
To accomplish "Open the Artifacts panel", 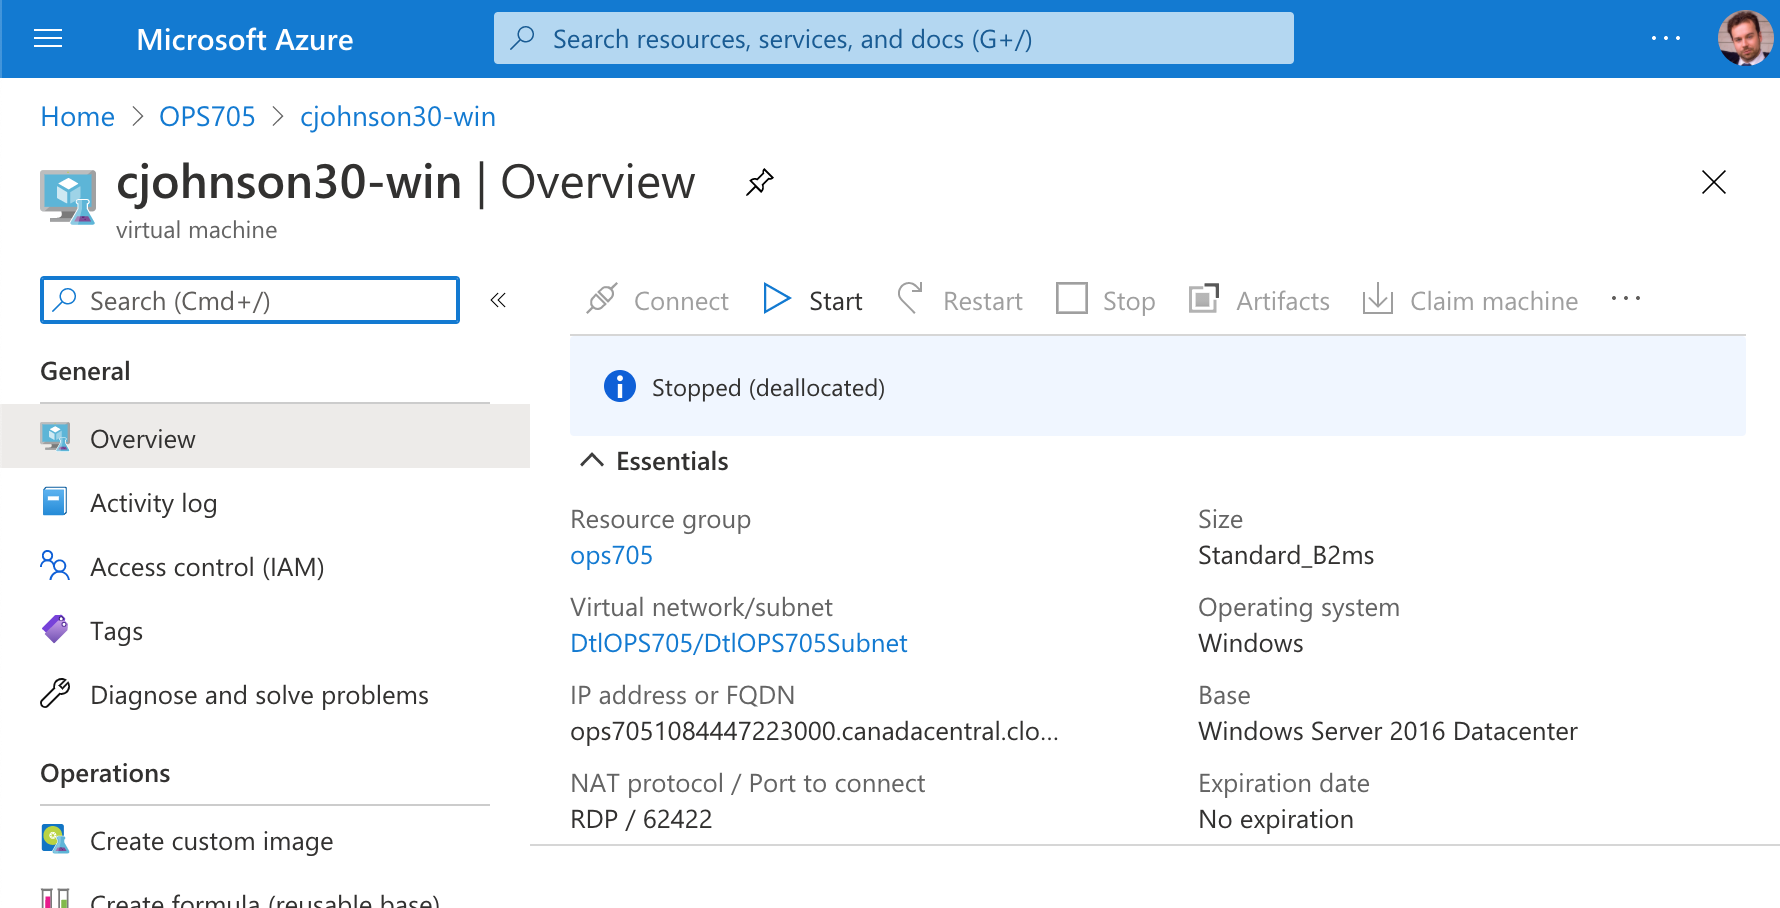I will click(x=1204, y=299).
